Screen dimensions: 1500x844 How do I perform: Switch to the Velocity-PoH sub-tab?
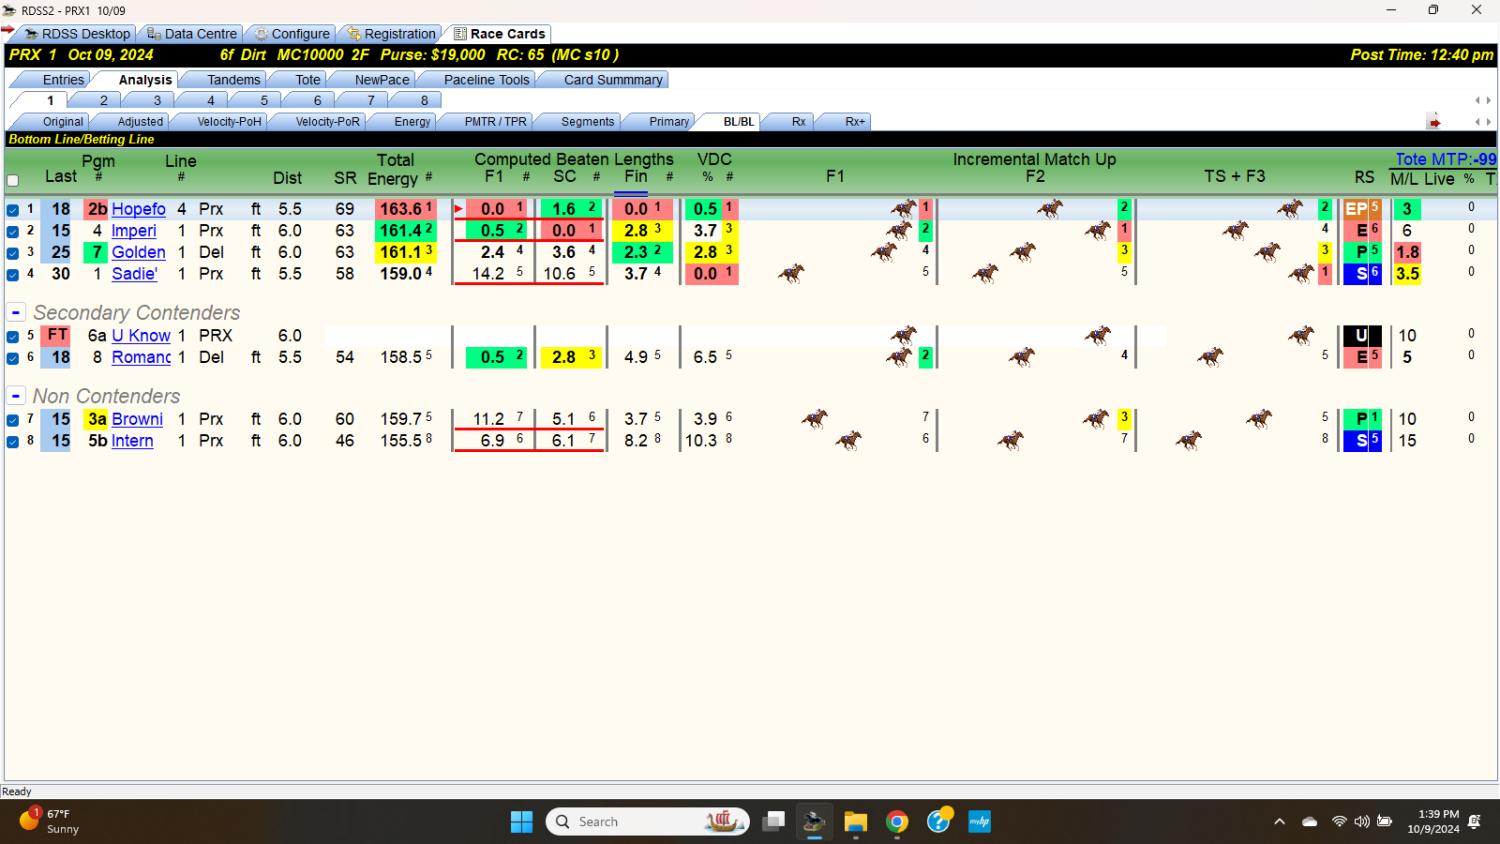[x=229, y=122]
